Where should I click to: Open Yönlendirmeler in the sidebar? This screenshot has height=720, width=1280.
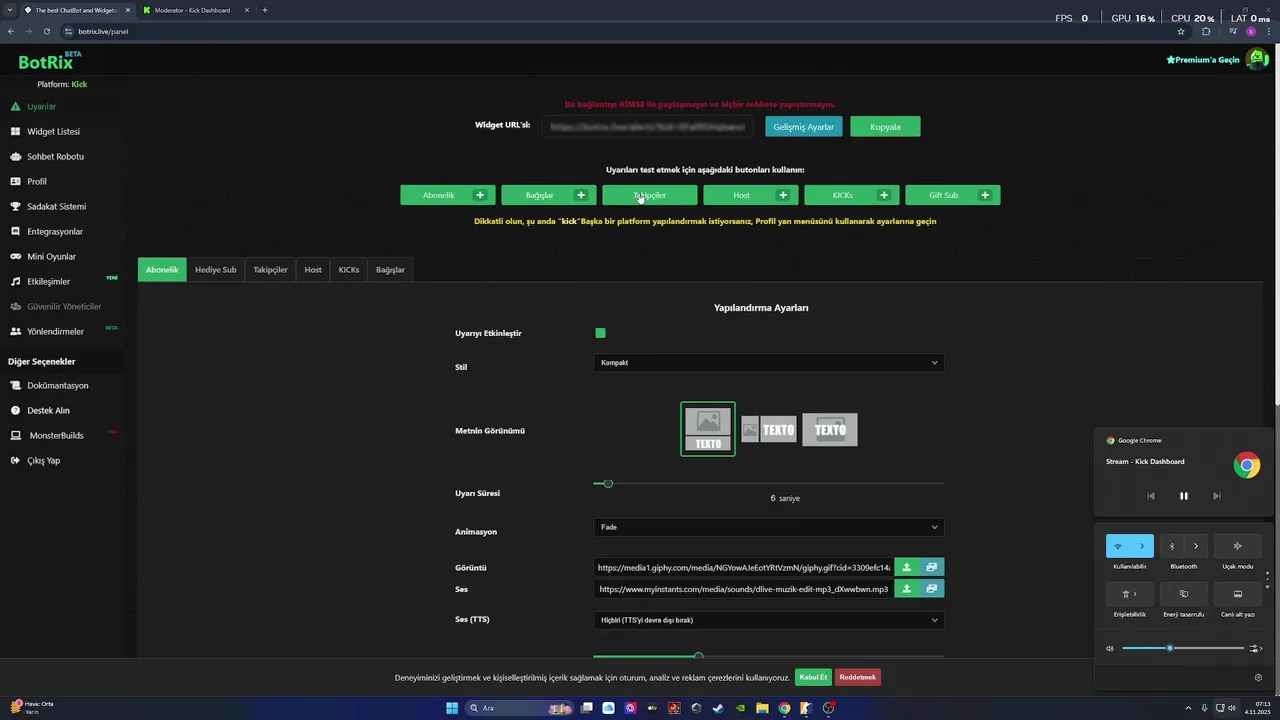click(x=55, y=331)
